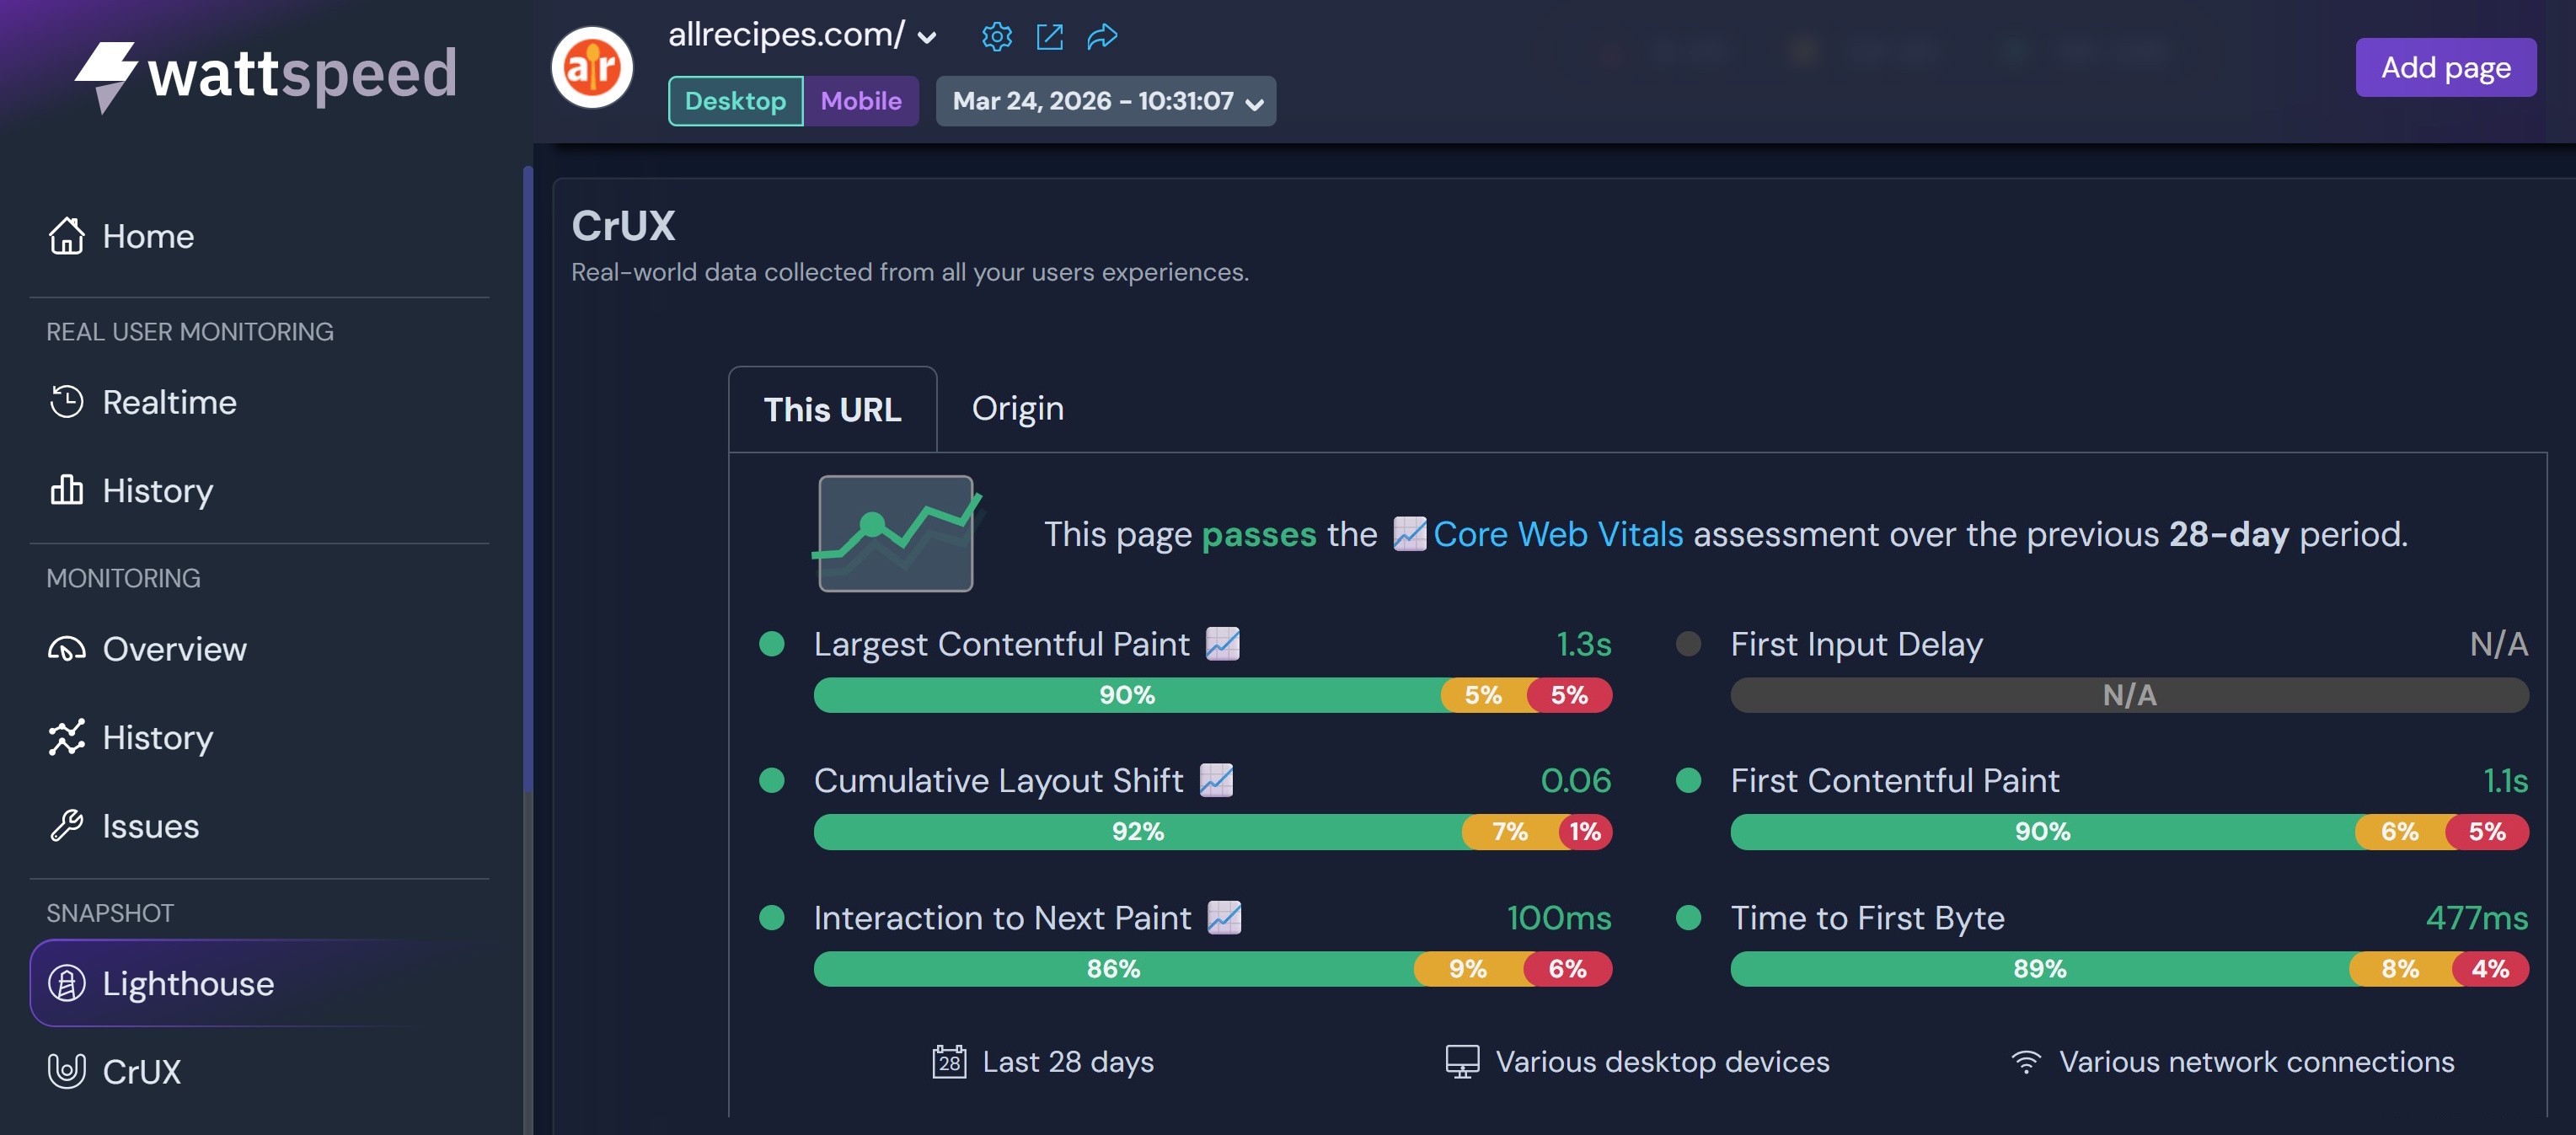Click the 0.06 layout shift value

pos(1575,780)
